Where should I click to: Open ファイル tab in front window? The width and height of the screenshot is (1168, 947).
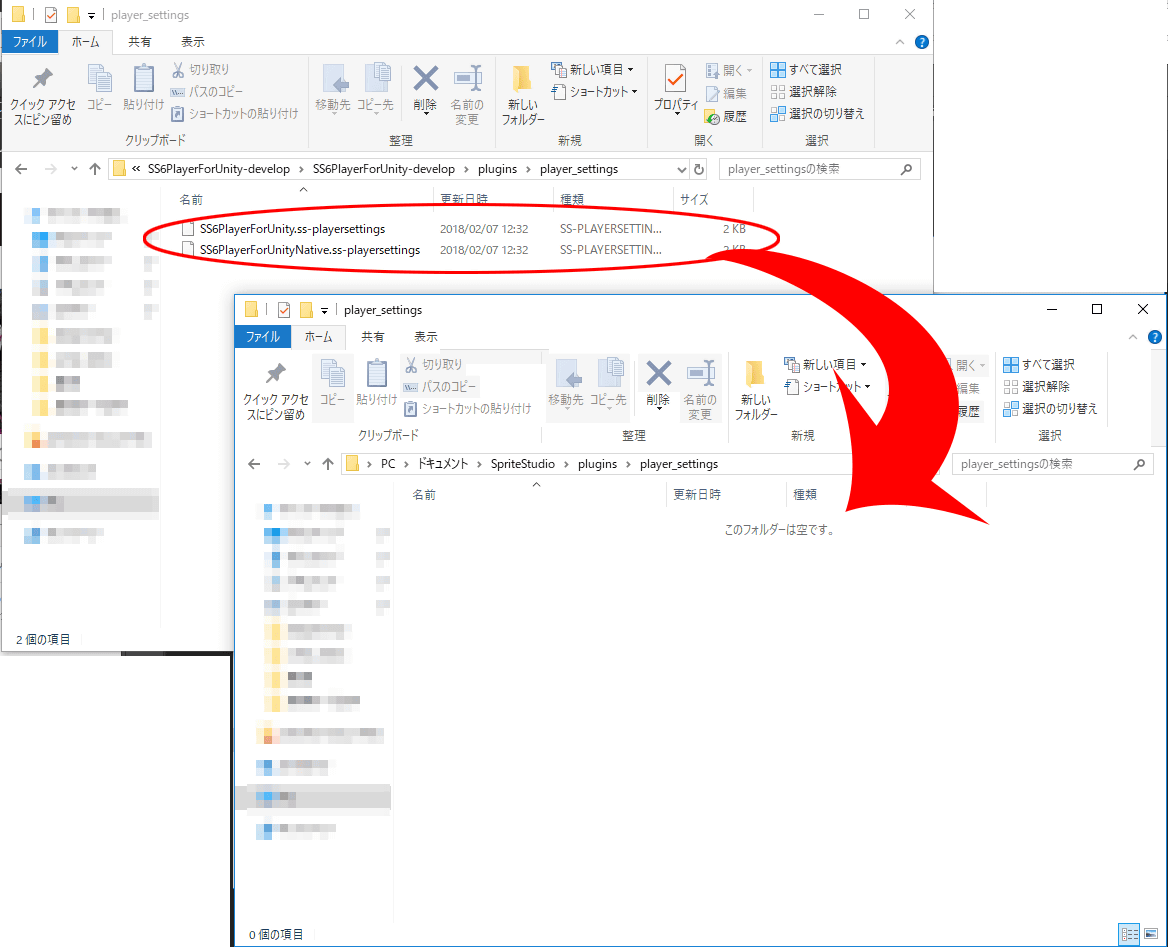(x=263, y=337)
